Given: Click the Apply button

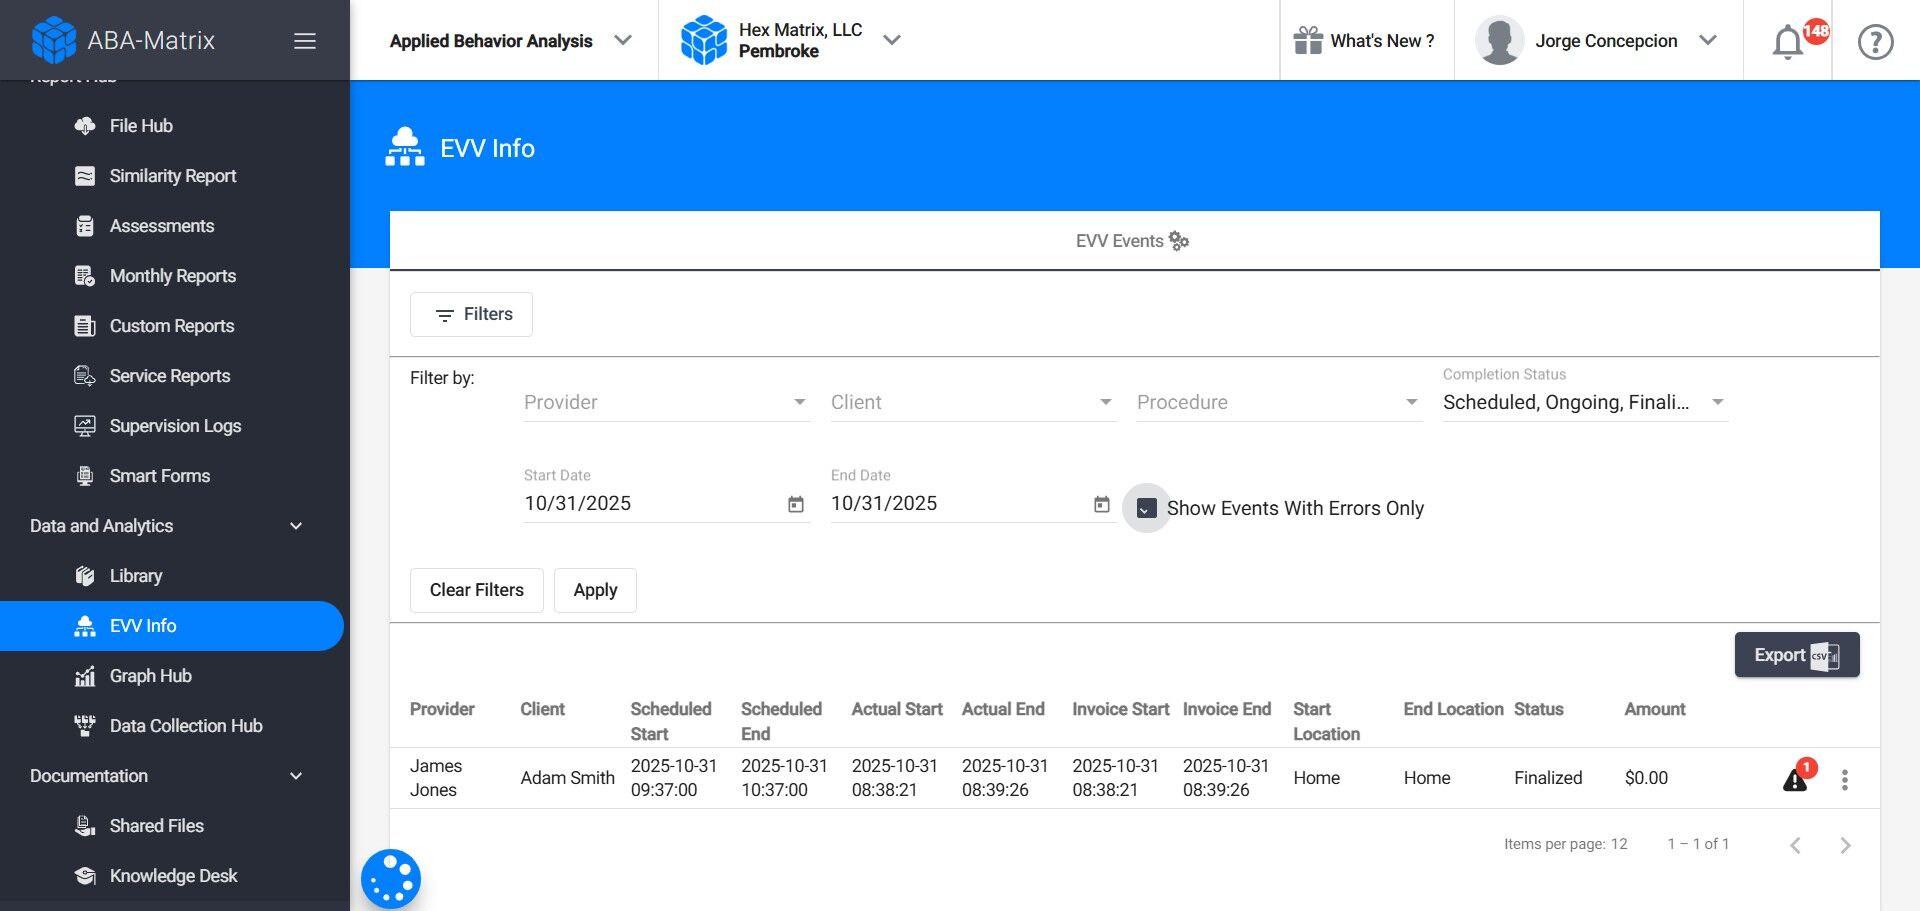Looking at the screenshot, I should coord(595,590).
